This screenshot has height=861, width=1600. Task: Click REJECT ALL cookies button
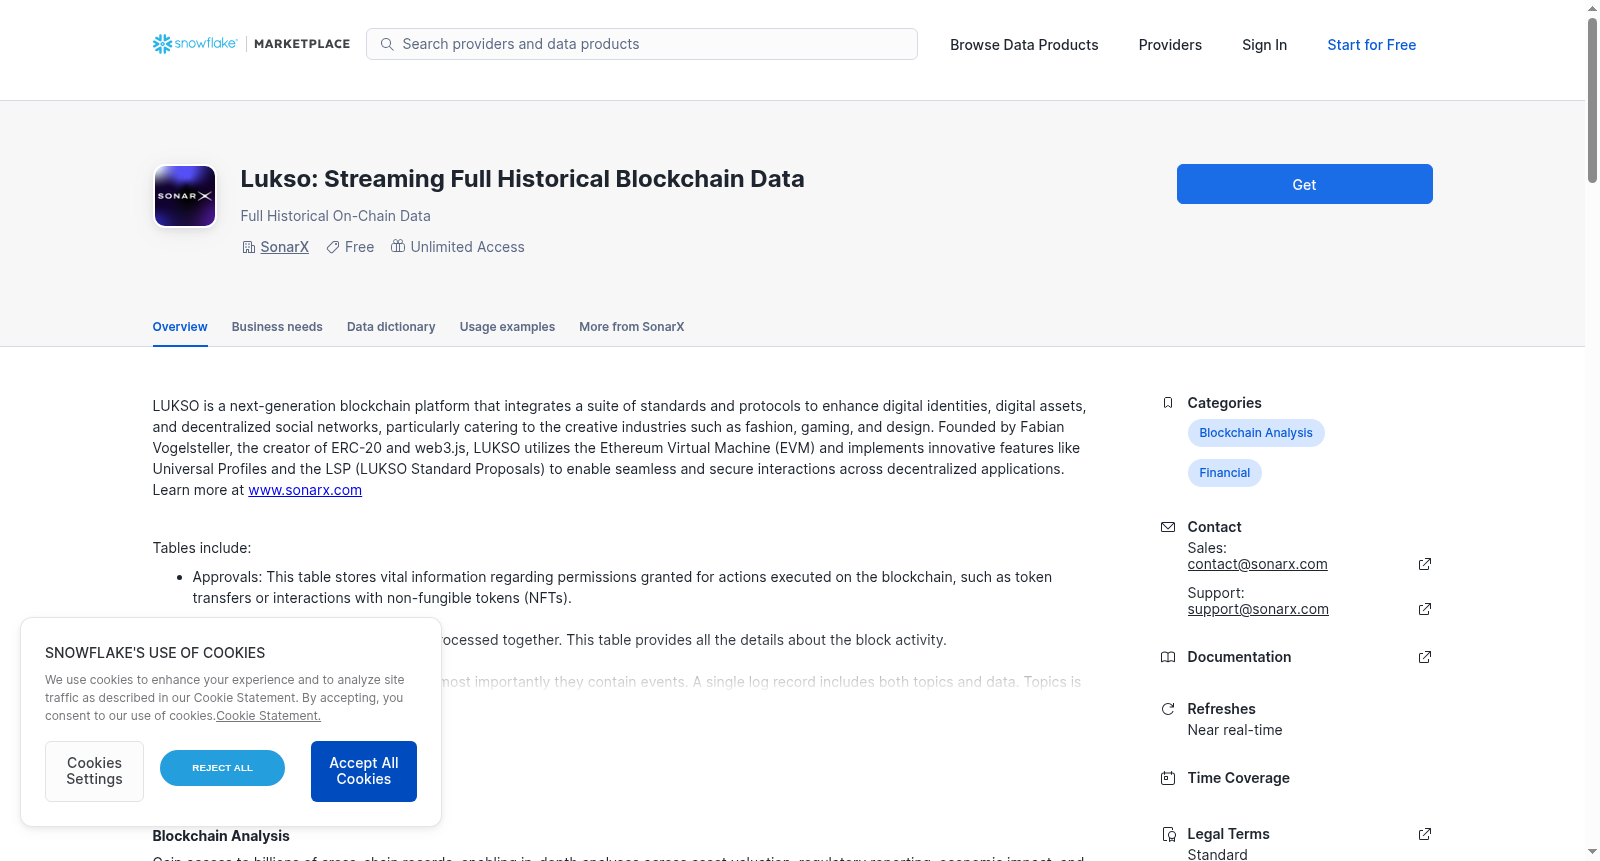pos(222,768)
